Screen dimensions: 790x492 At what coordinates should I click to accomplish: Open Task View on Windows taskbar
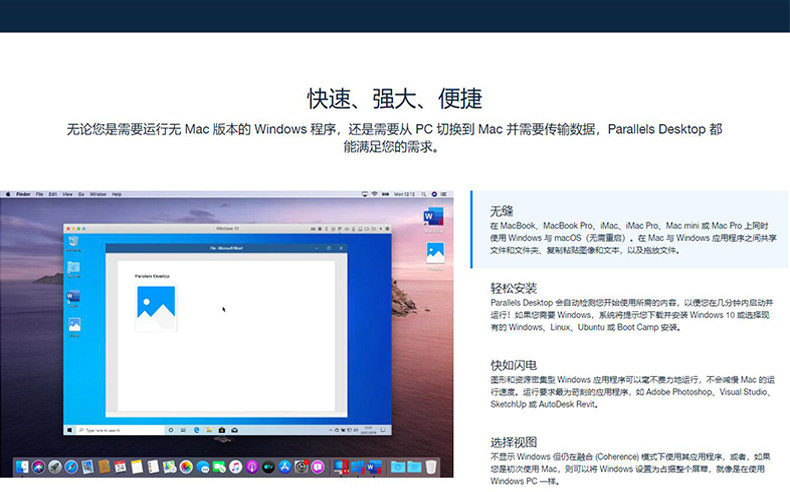click(x=183, y=430)
